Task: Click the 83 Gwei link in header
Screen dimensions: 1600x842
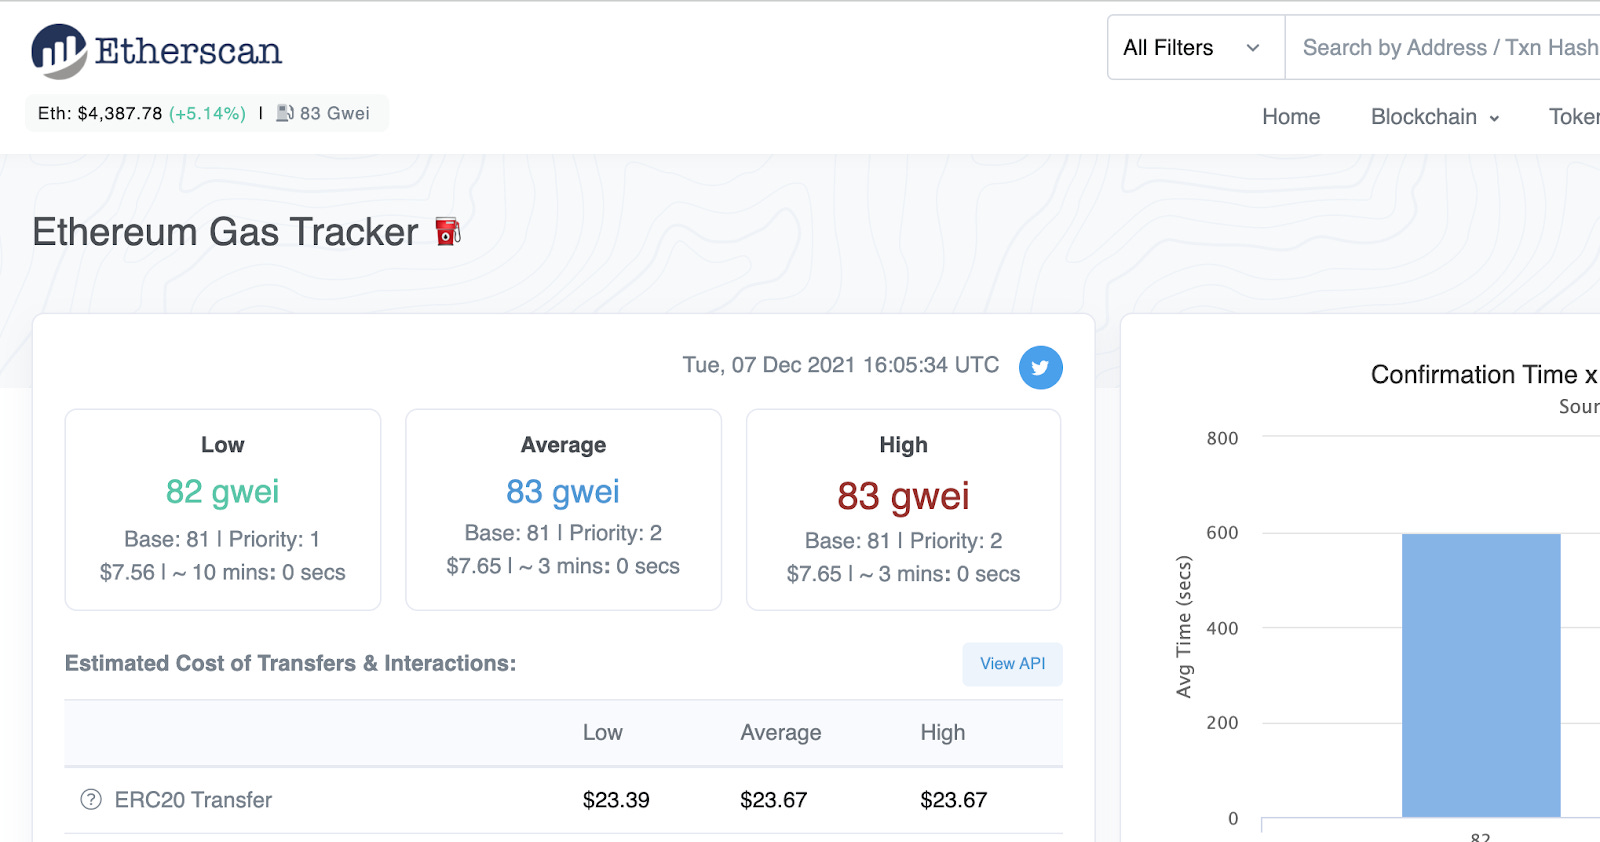Action: (334, 113)
